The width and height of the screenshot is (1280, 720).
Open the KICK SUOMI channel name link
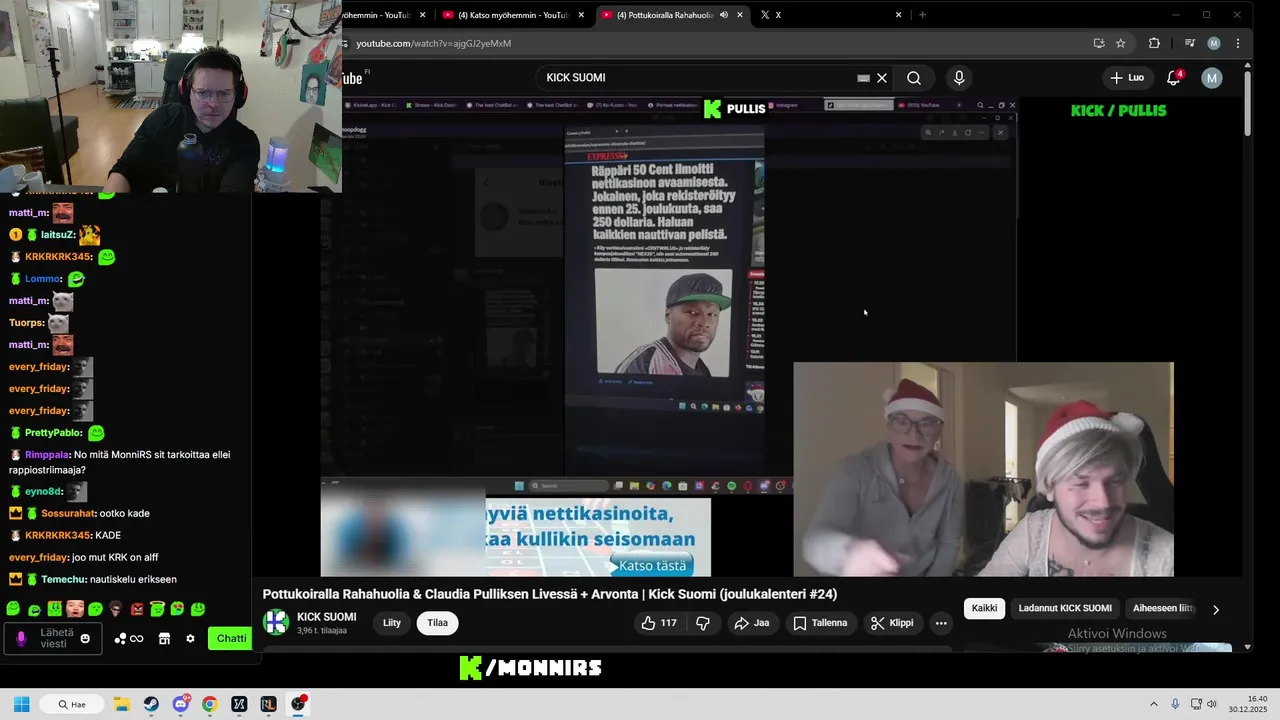click(327, 617)
